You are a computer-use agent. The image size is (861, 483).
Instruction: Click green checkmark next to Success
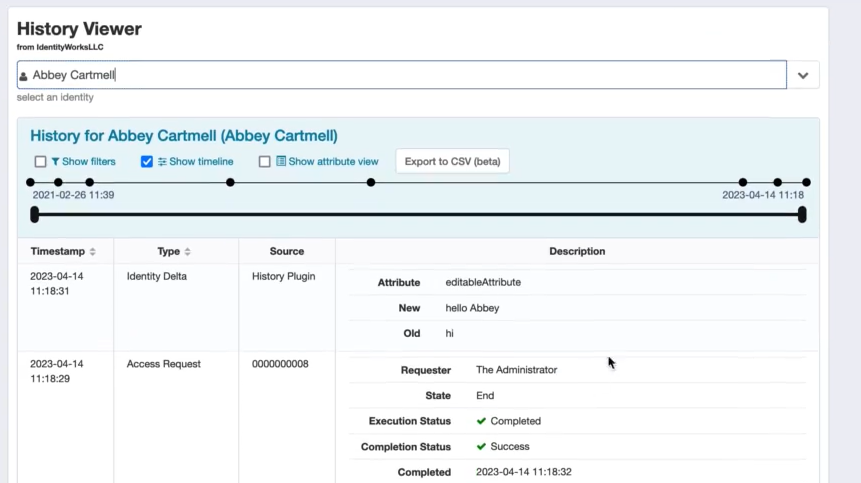[x=481, y=447]
